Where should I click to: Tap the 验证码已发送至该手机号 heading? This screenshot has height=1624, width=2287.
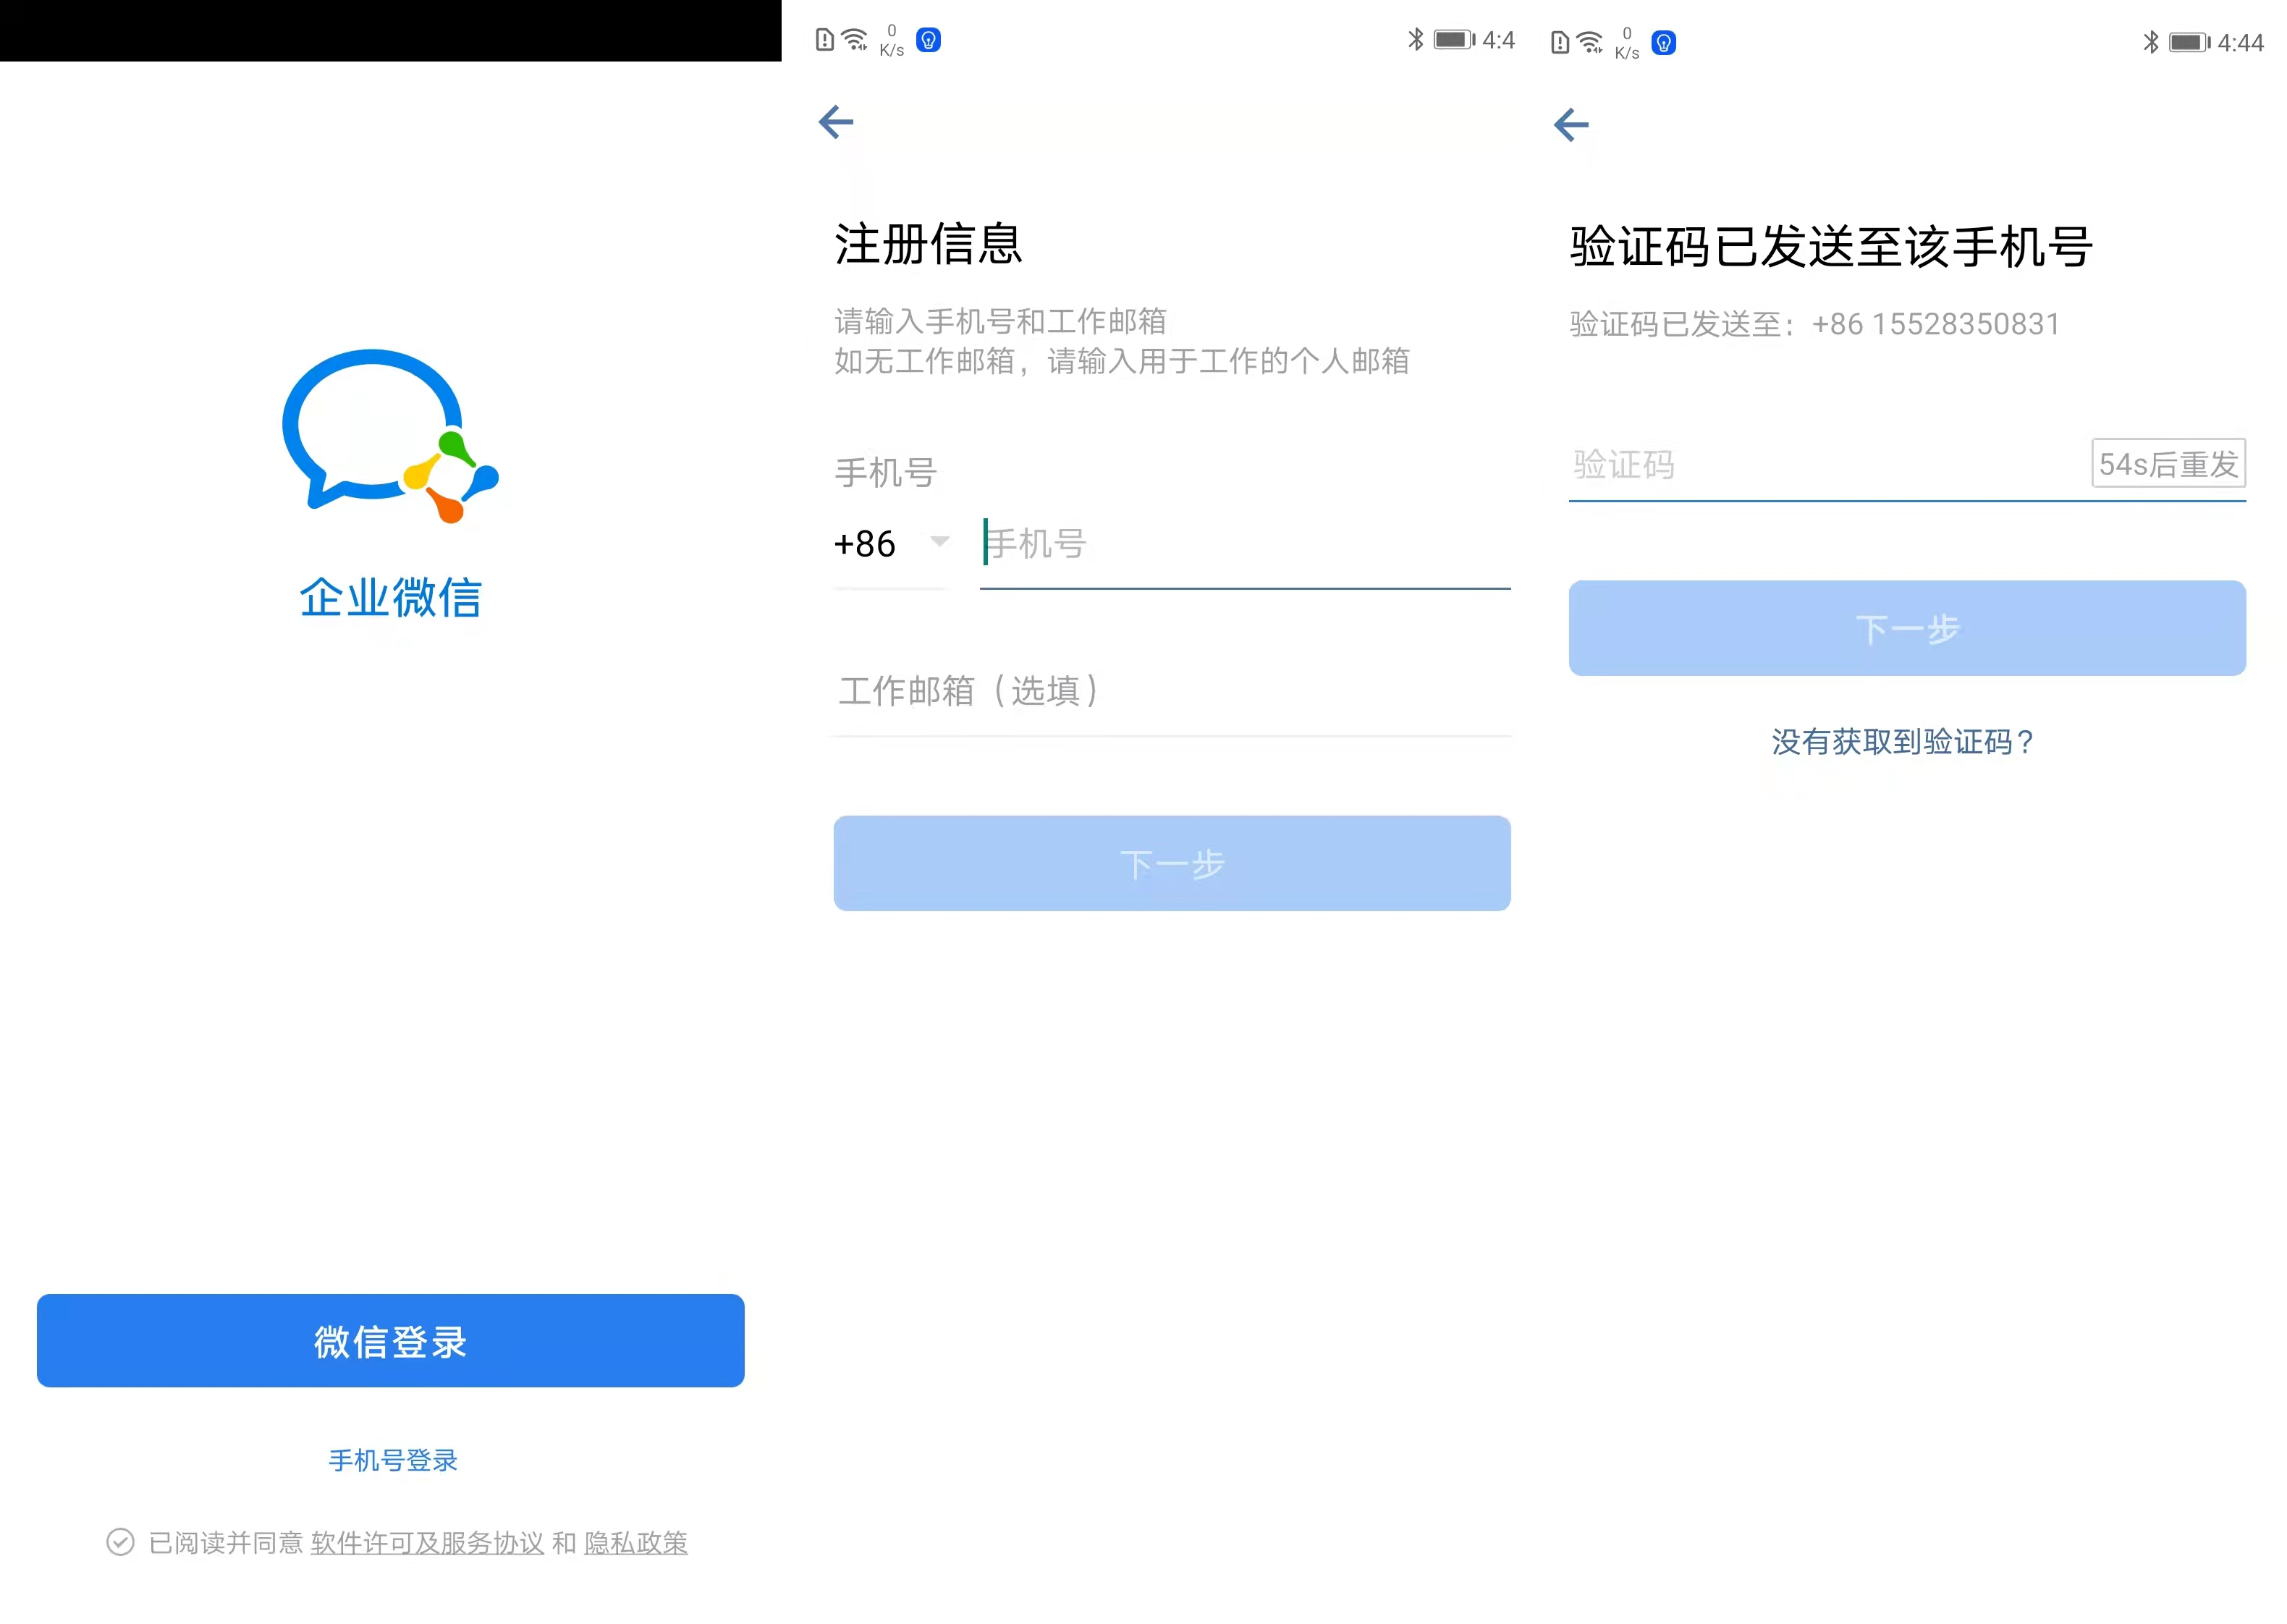(1831, 247)
